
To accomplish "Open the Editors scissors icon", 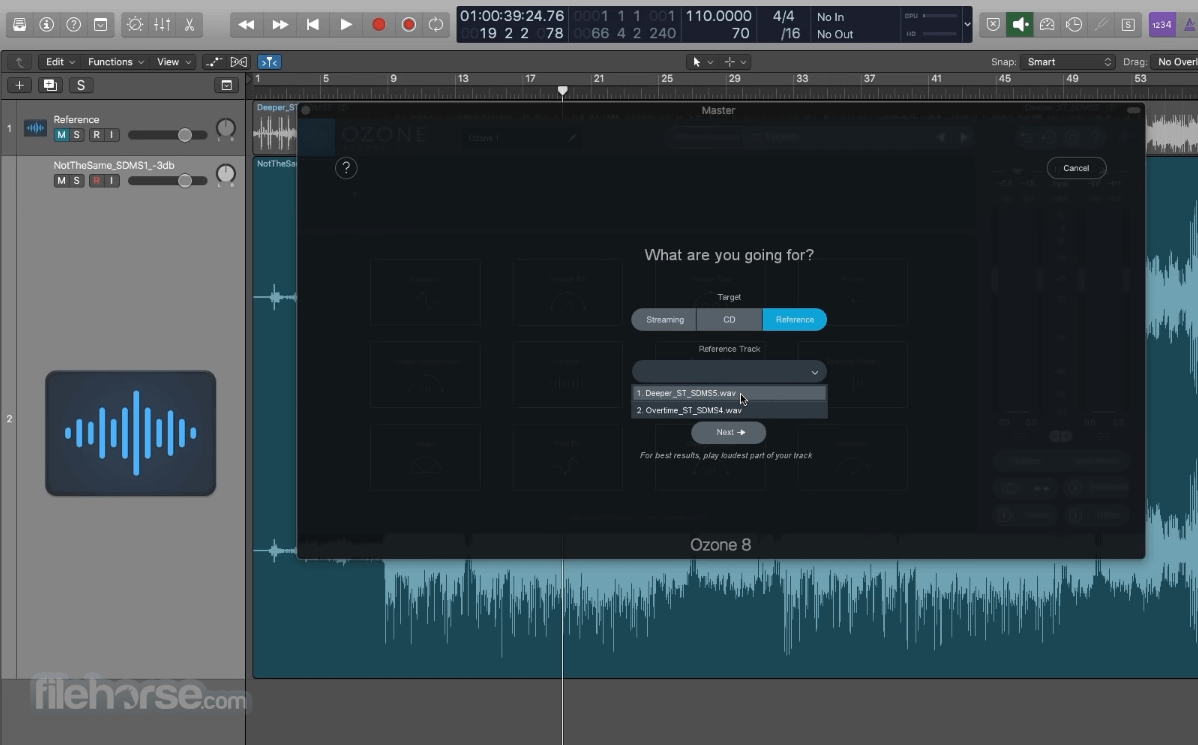I will 189,24.
